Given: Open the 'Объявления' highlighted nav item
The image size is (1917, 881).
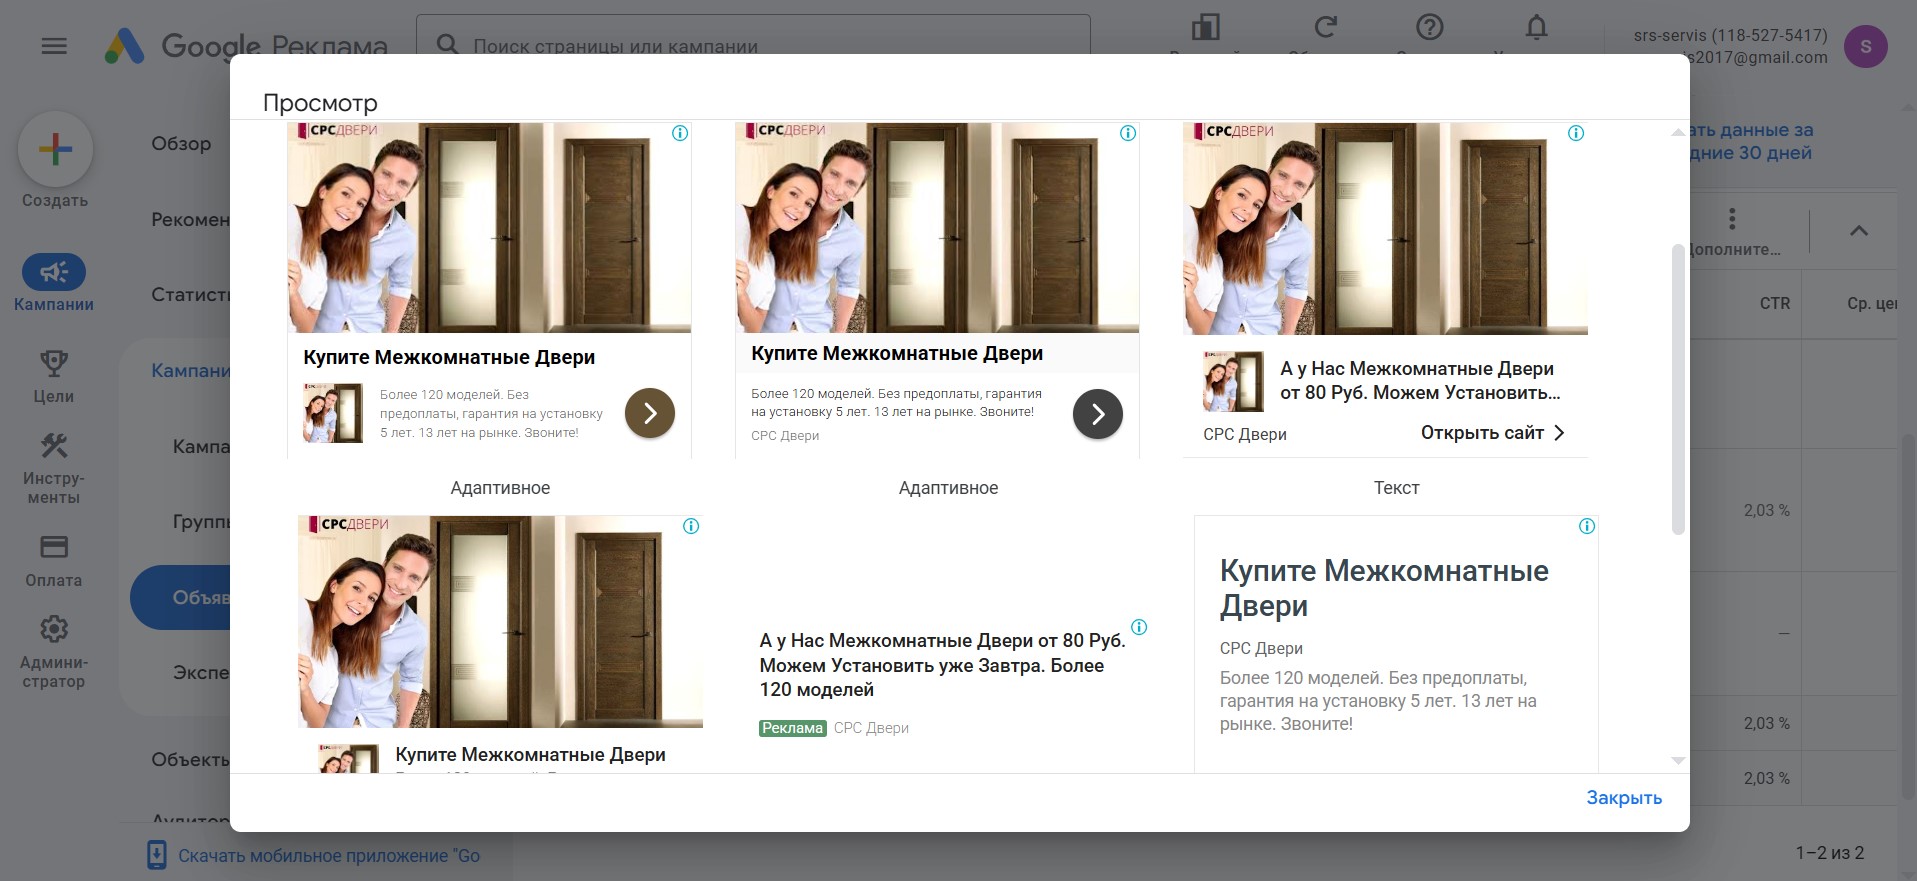Looking at the screenshot, I should 181,598.
